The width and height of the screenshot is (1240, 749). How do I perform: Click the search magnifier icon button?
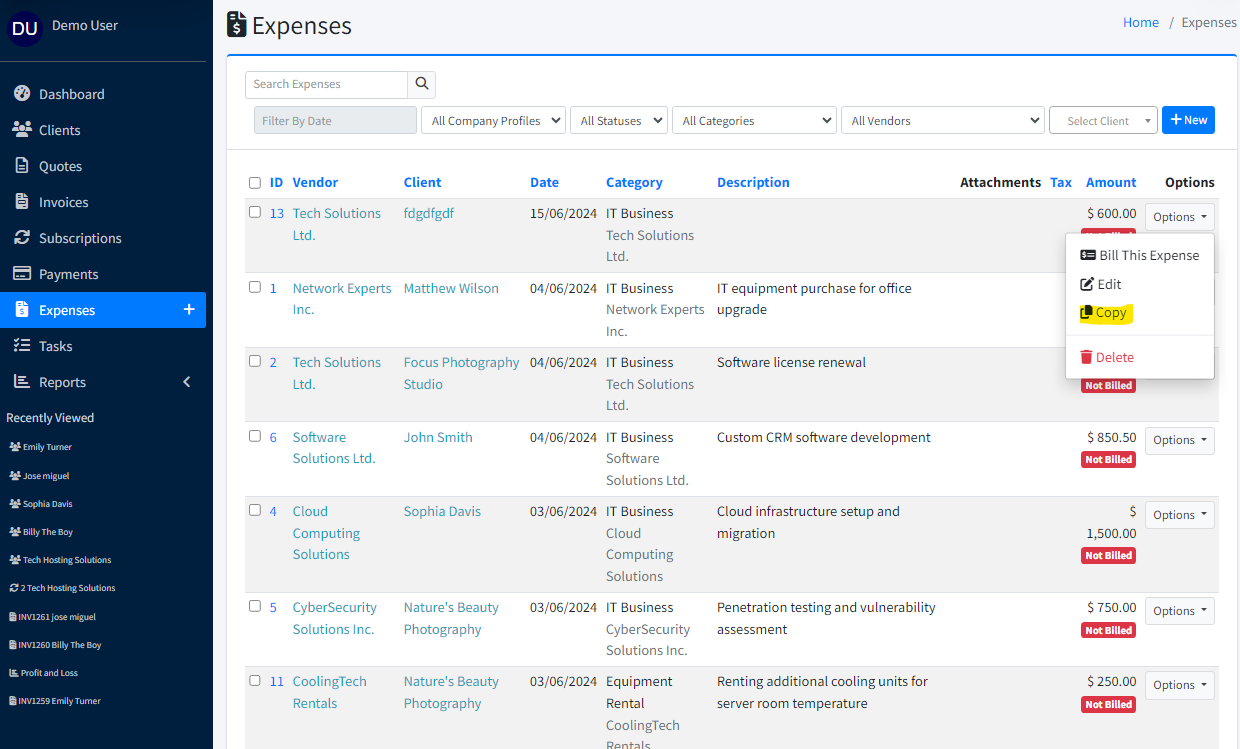point(422,85)
